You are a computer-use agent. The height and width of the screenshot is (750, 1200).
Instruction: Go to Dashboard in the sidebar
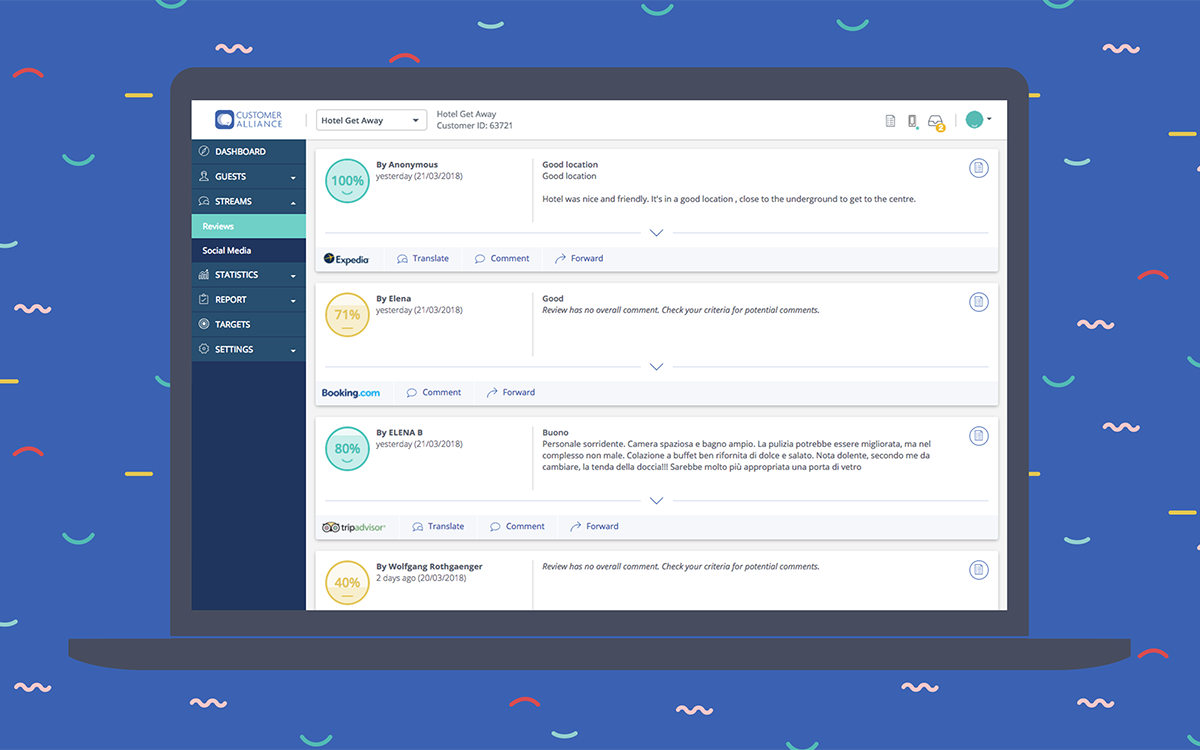pos(240,152)
